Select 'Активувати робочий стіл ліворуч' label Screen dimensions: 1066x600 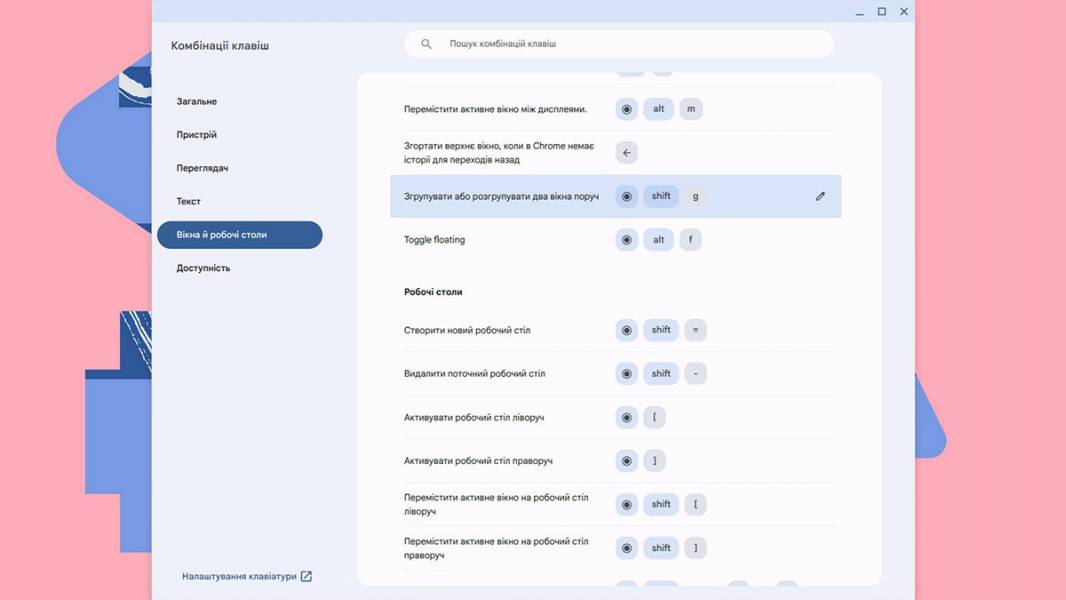click(x=474, y=417)
